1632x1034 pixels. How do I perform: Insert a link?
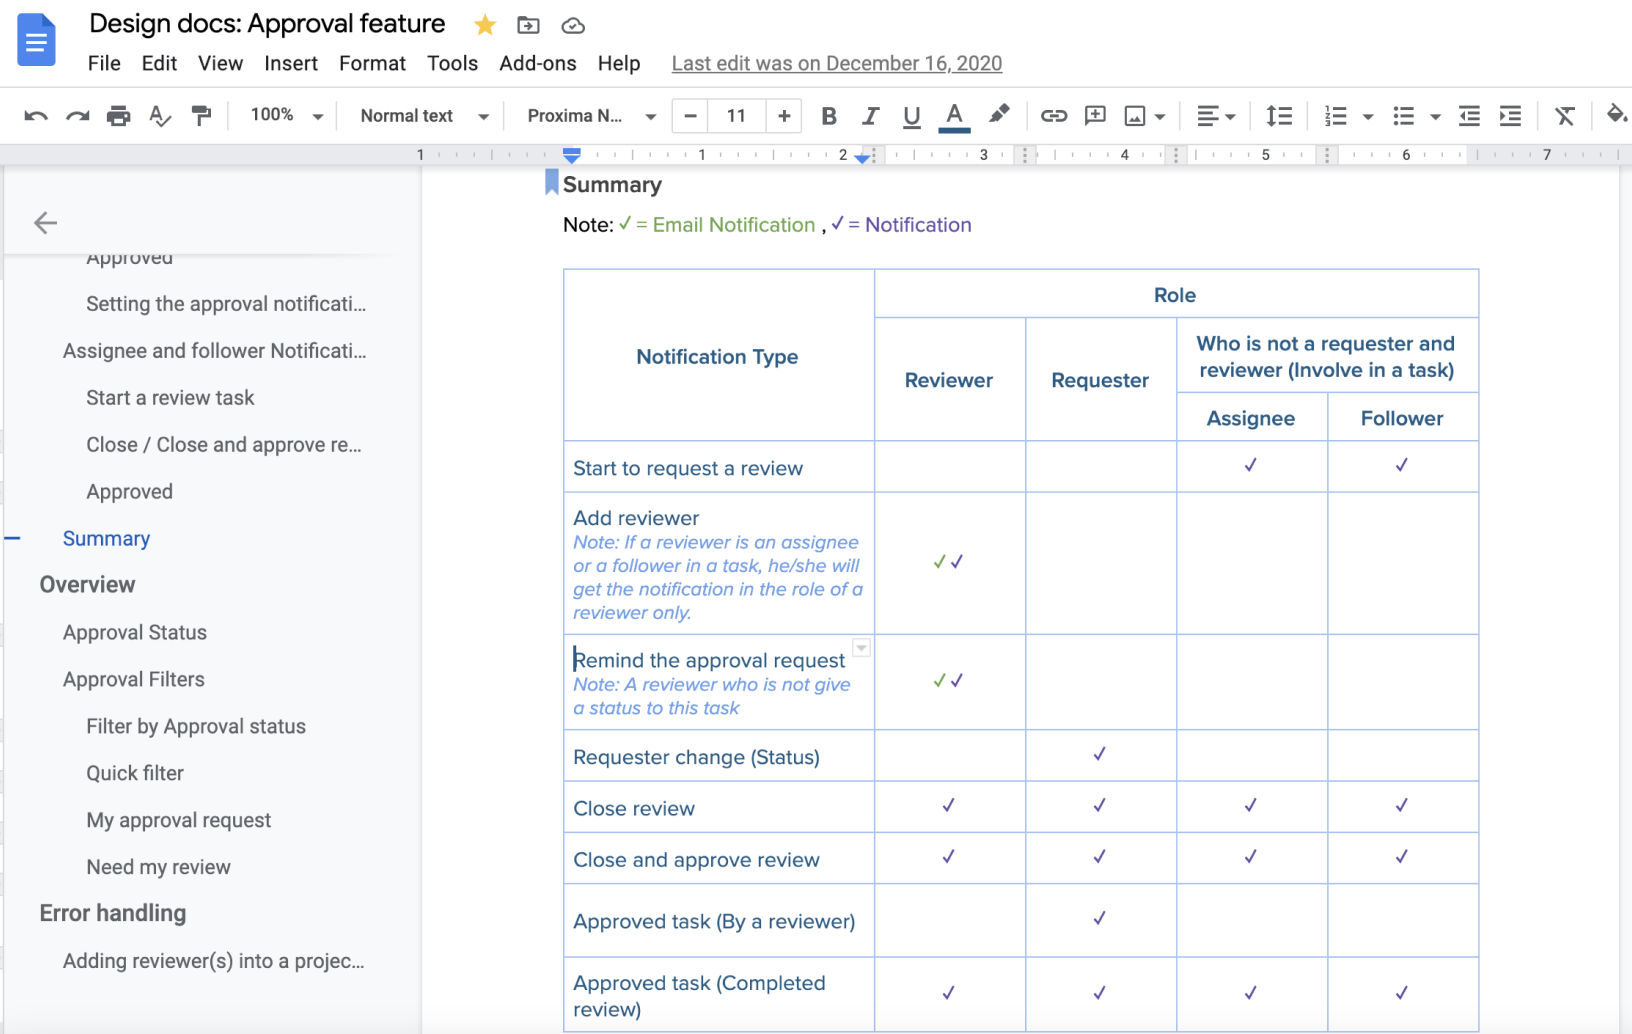[1053, 116]
